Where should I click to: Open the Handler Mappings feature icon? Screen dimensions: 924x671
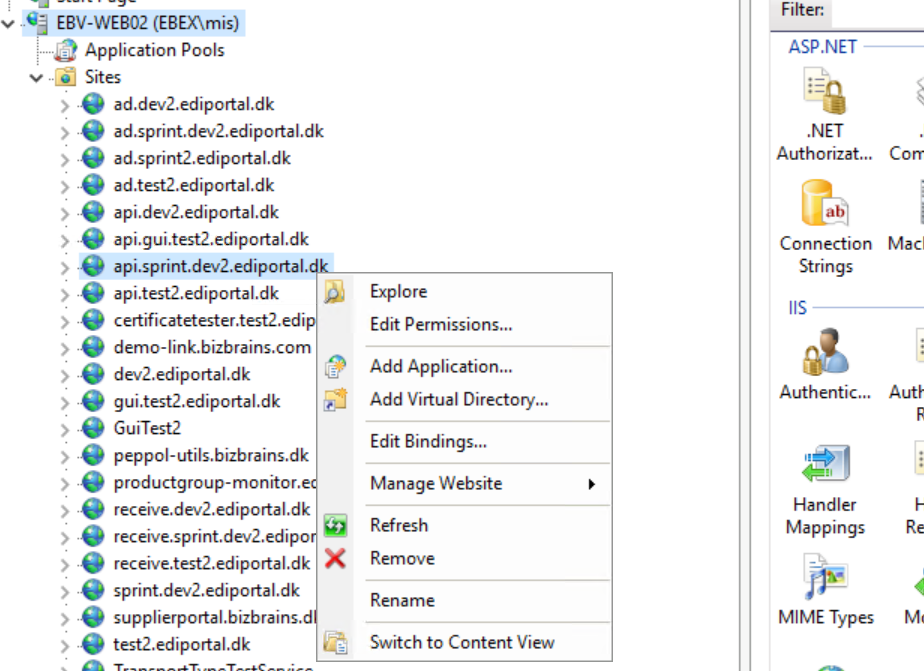(x=825, y=465)
